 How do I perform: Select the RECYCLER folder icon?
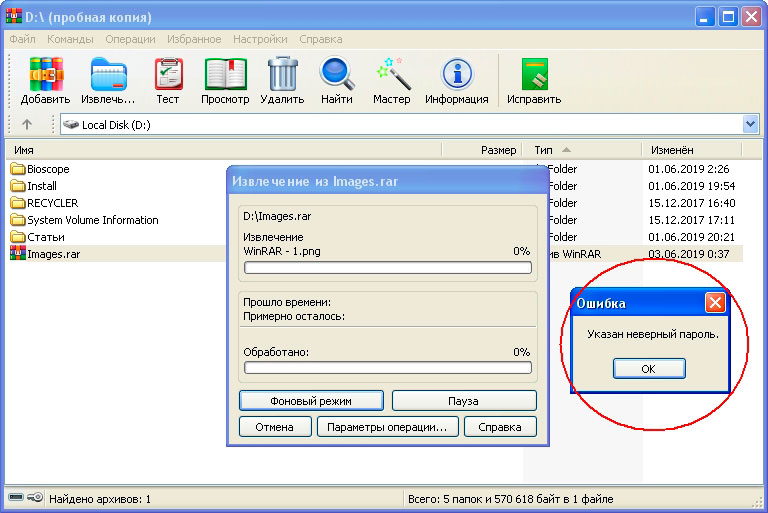click(x=18, y=203)
